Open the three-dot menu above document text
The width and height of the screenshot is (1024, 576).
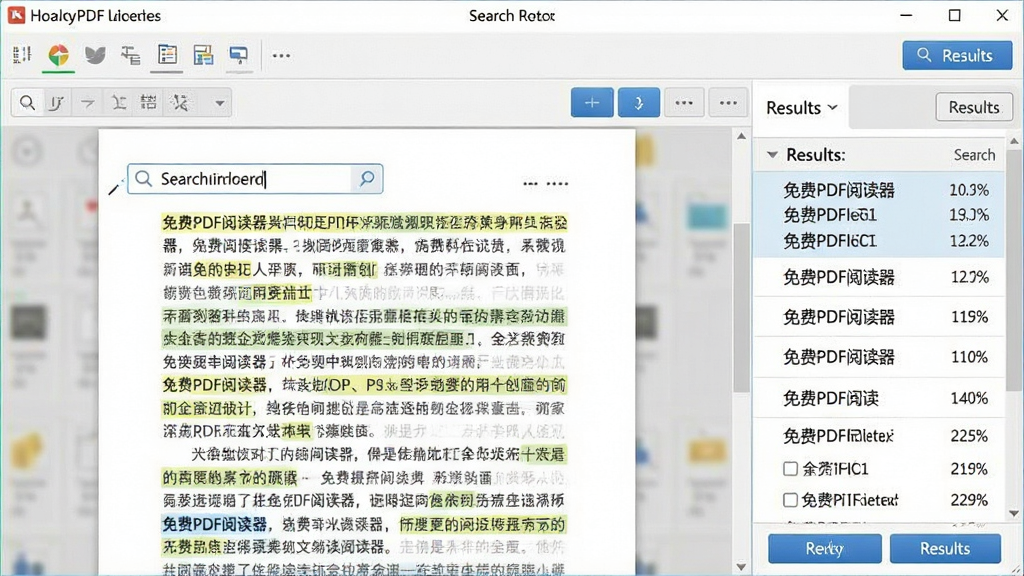pos(530,184)
